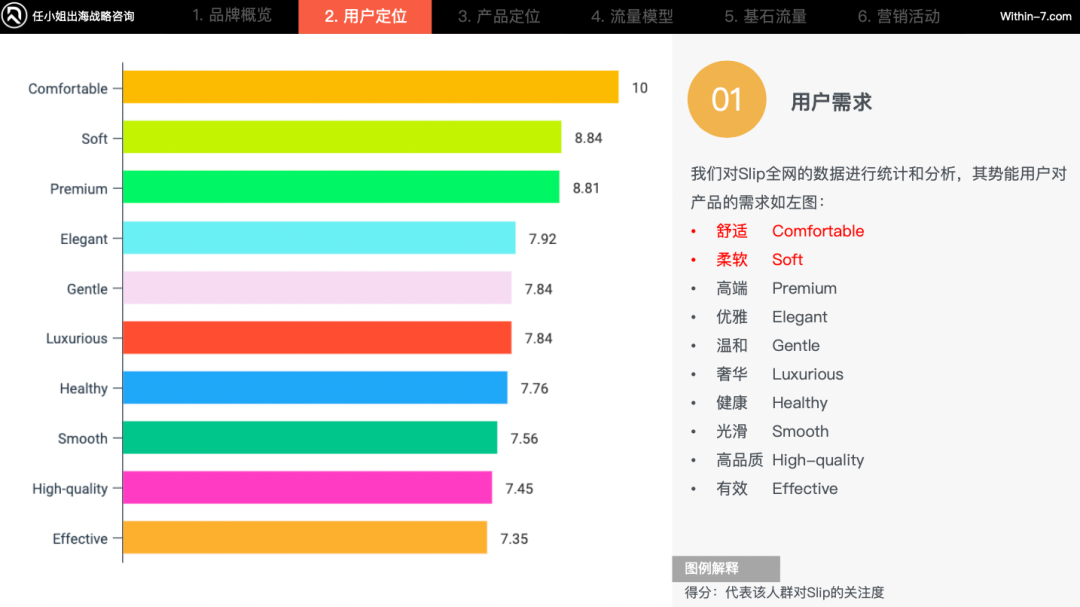Image resolution: width=1080 pixels, height=607 pixels.
Task: Open the 3. 产品定位 section
Action: click(498, 16)
